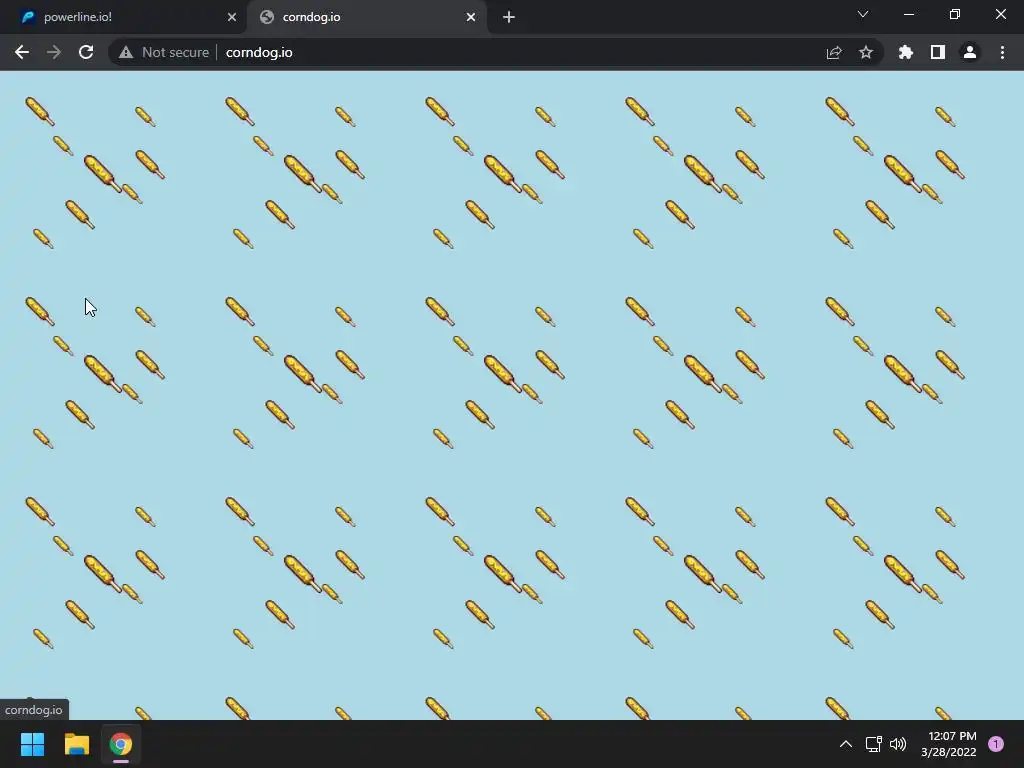Select the corndog.io tab
The image size is (1024, 768).
click(366, 17)
